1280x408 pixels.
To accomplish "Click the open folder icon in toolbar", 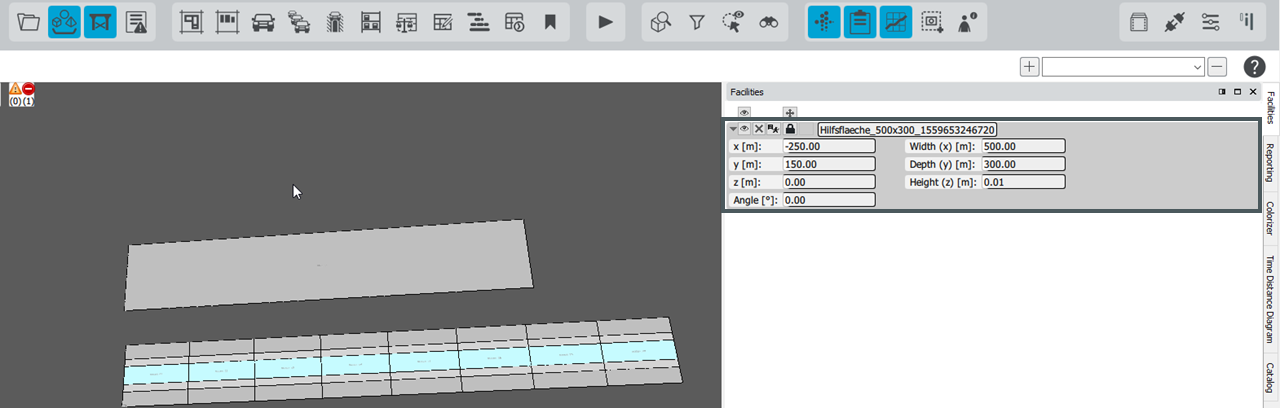I will [29, 22].
